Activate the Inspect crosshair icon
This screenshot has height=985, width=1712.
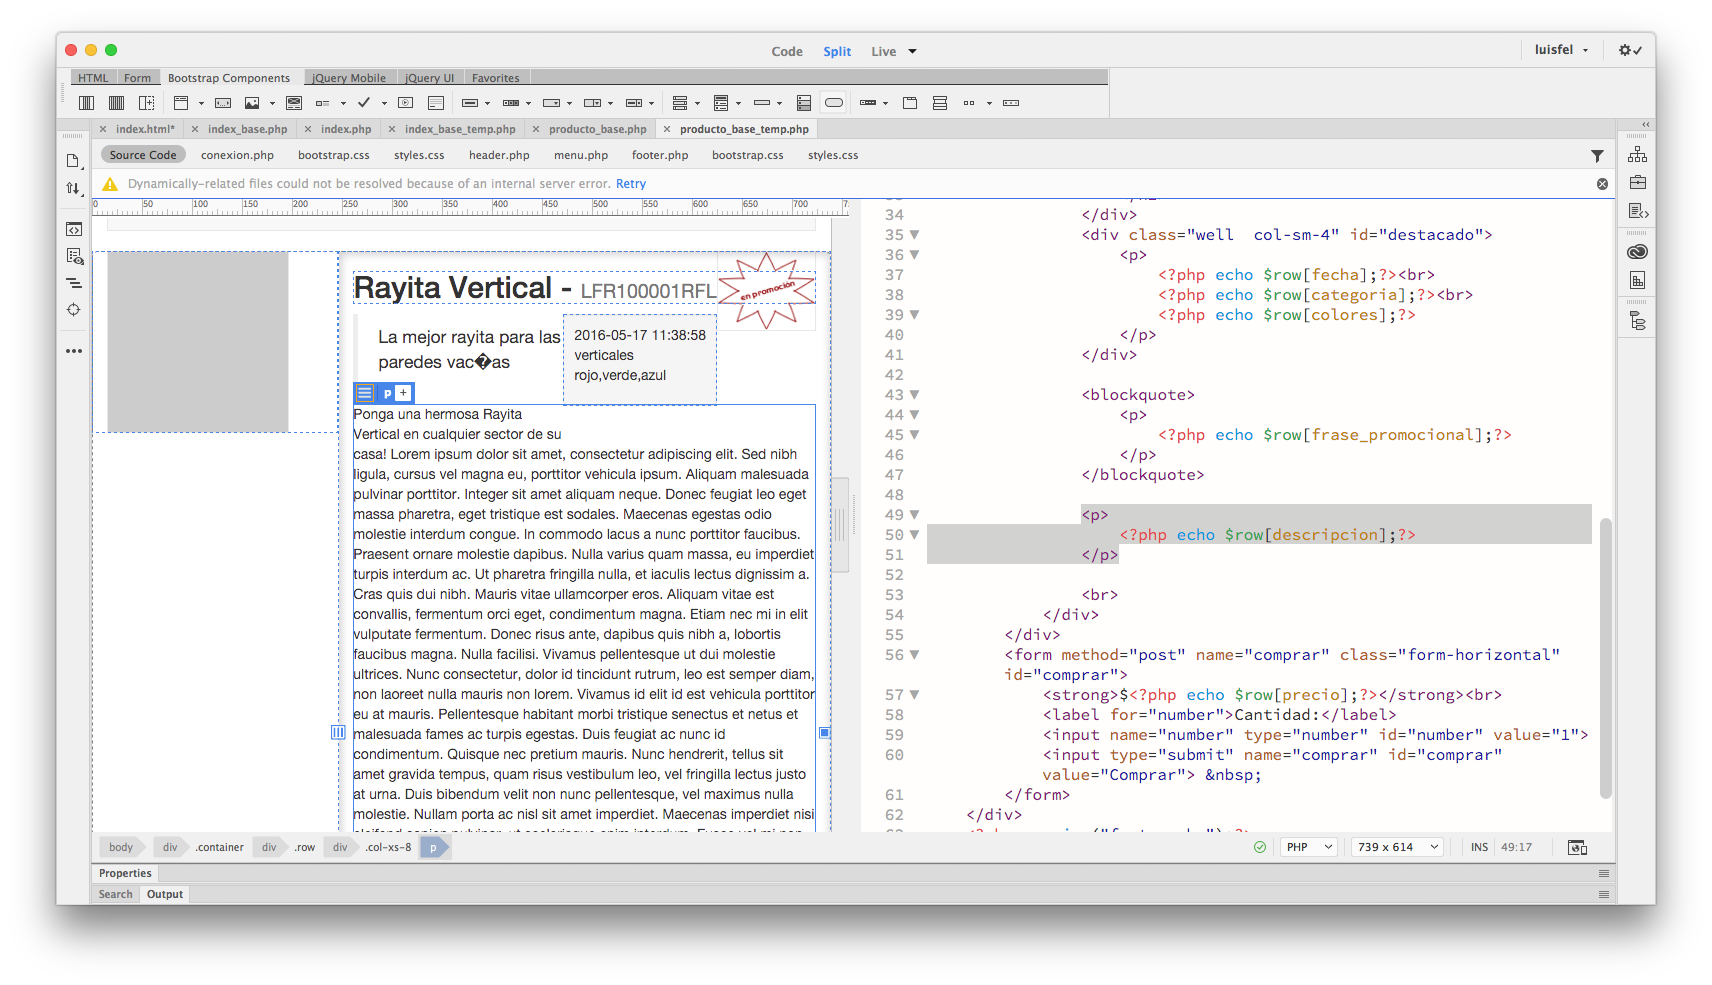(x=74, y=310)
